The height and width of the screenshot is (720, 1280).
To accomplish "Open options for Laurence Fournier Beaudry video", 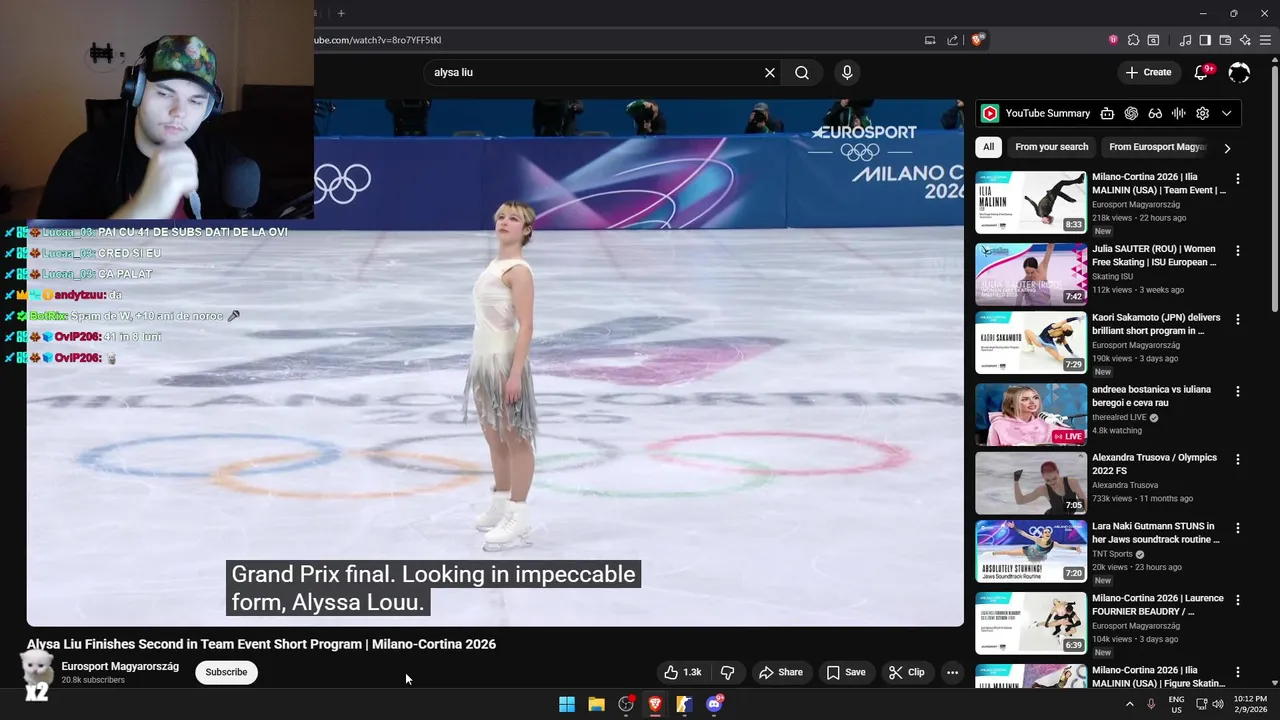I will pos(1238,600).
